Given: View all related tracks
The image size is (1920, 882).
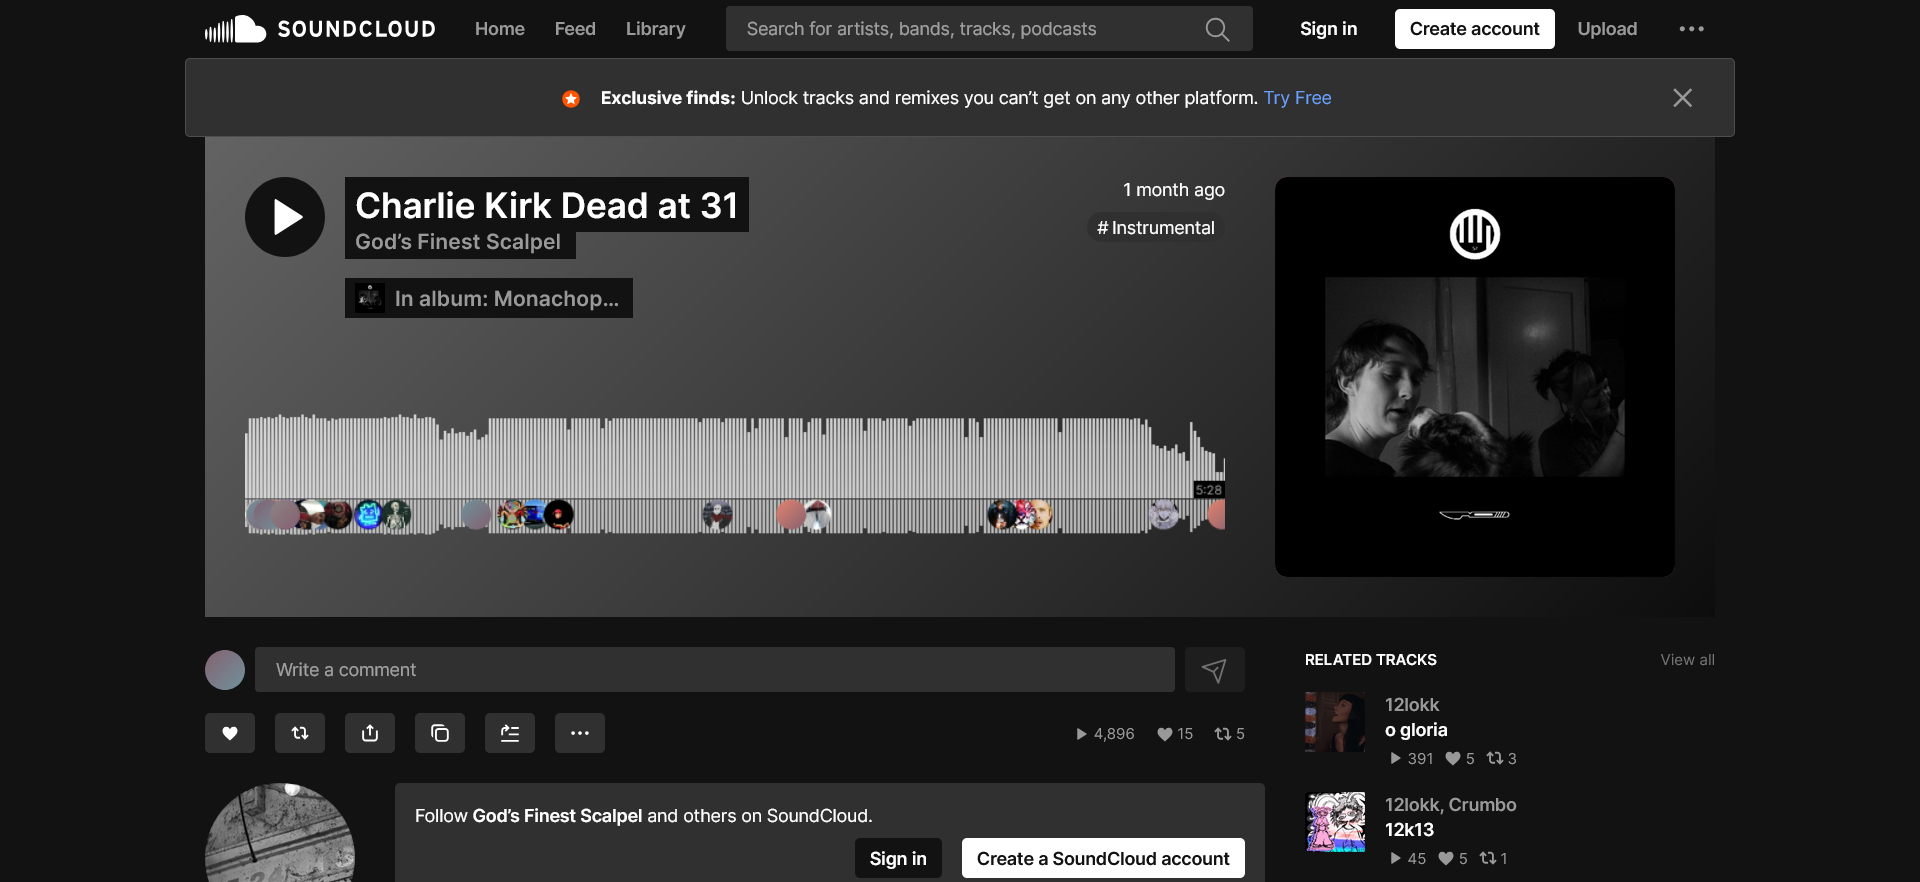Looking at the screenshot, I should pos(1687,660).
